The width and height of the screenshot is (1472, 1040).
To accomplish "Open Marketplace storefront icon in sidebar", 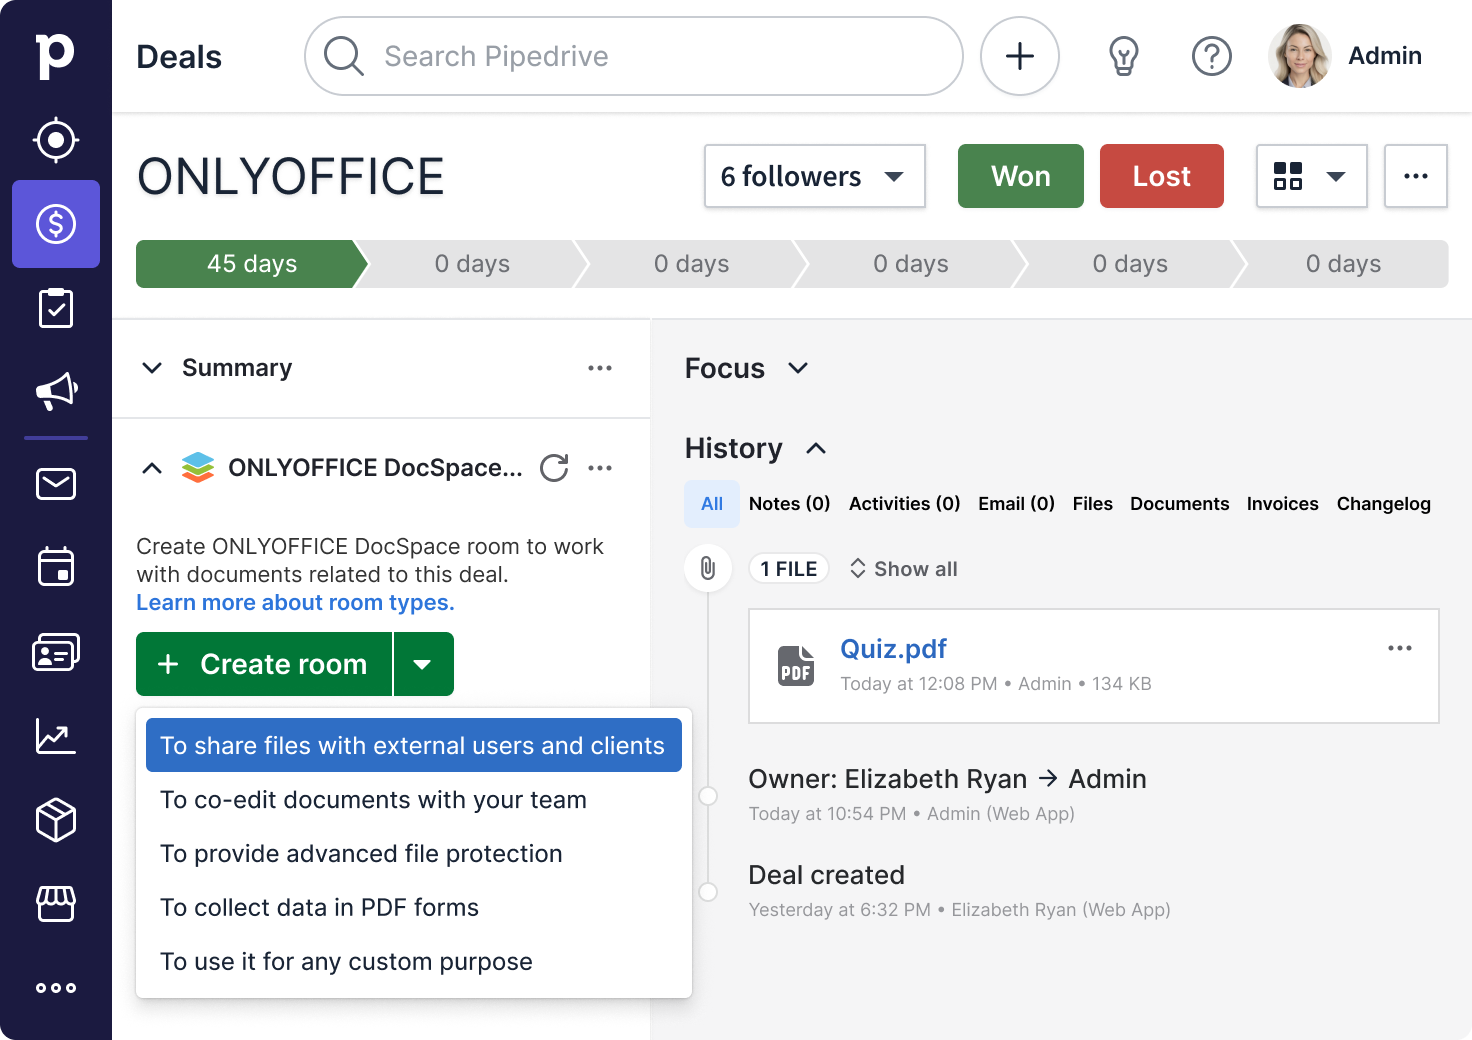I will [x=56, y=903].
